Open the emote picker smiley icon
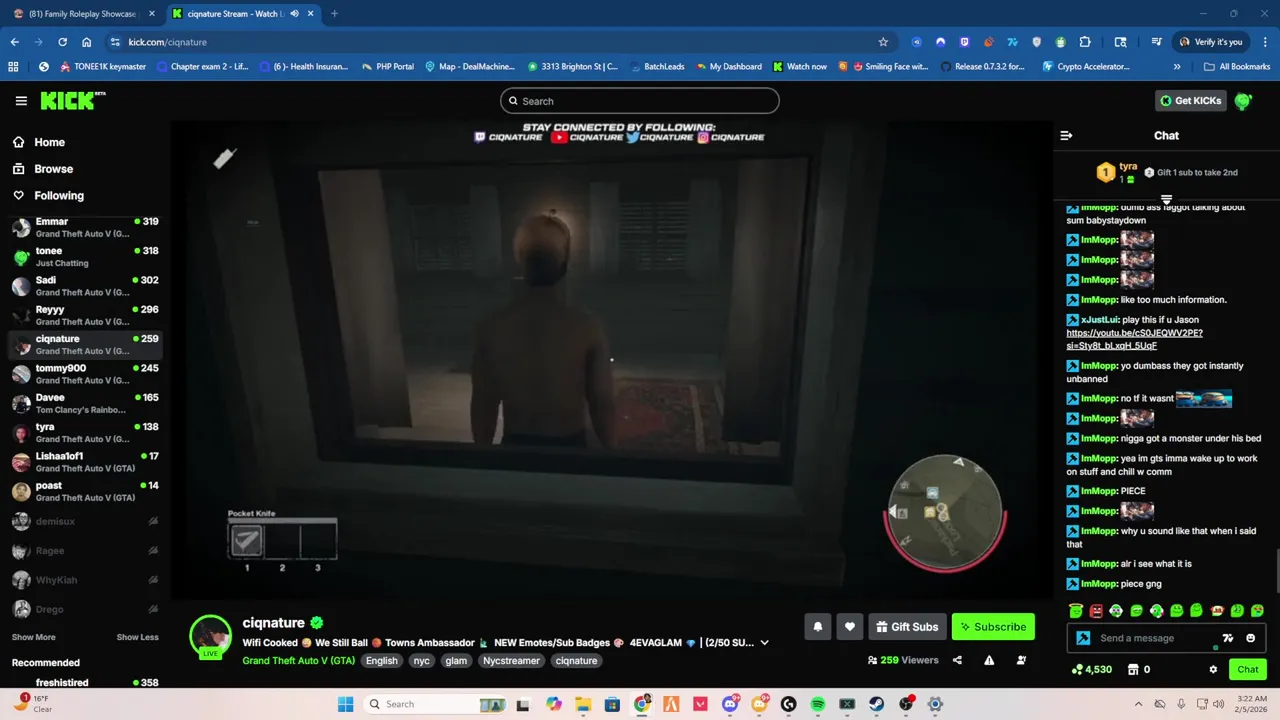The height and width of the screenshot is (720, 1280). [1250, 638]
